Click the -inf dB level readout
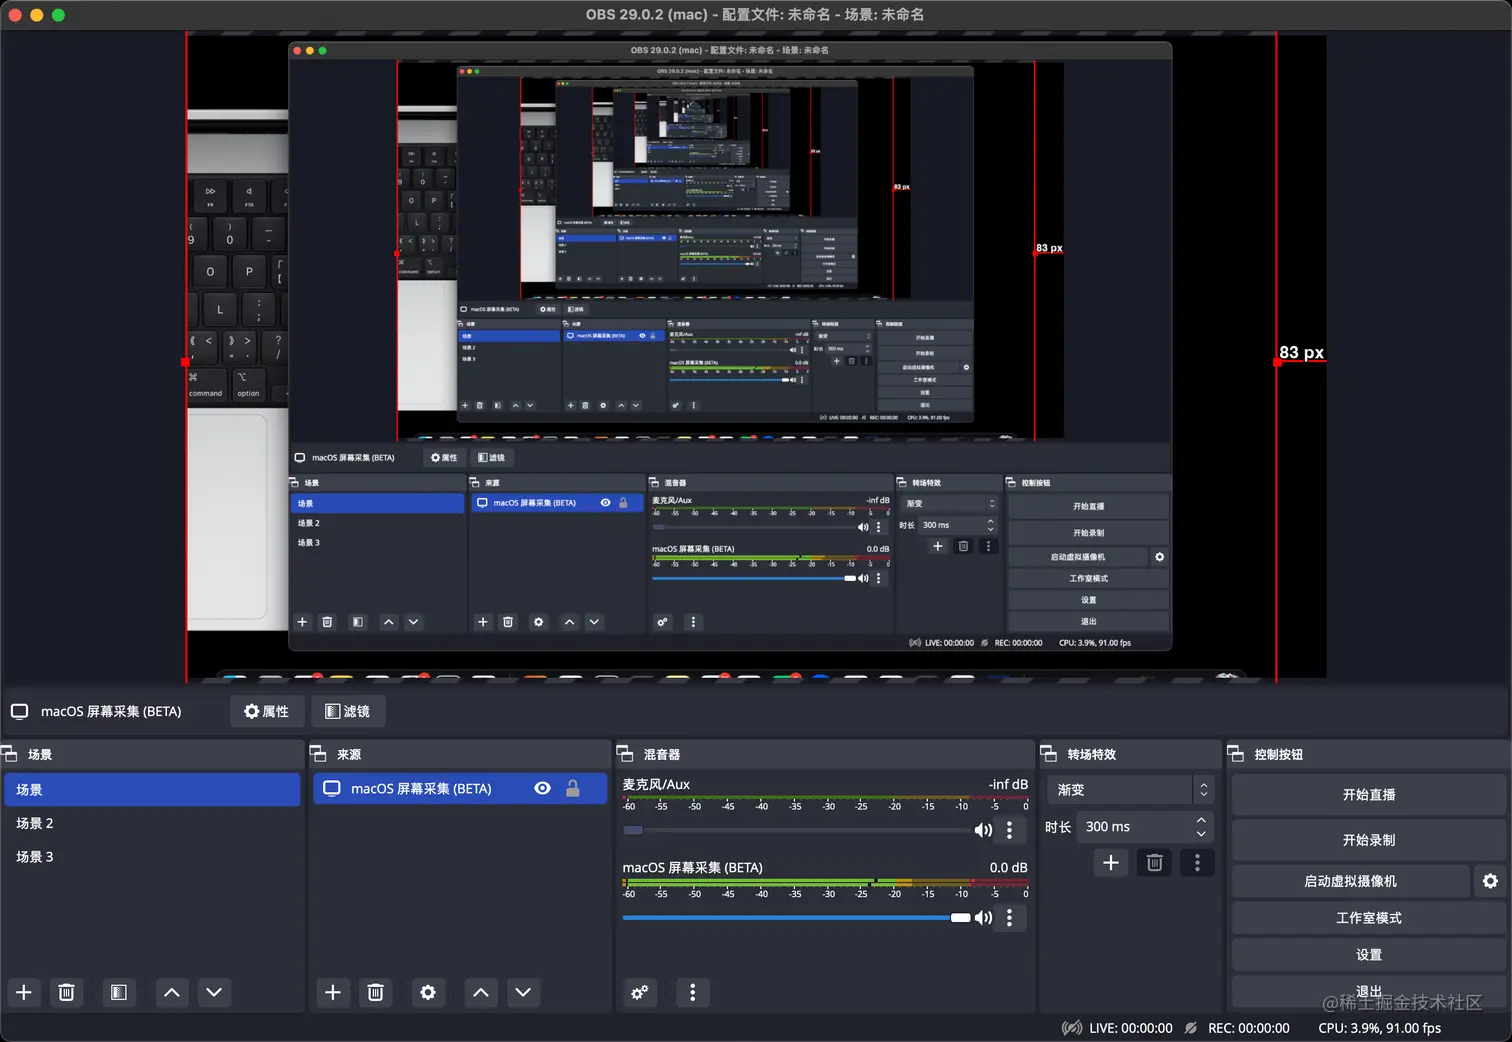This screenshot has height=1042, width=1512. point(1008,784)
